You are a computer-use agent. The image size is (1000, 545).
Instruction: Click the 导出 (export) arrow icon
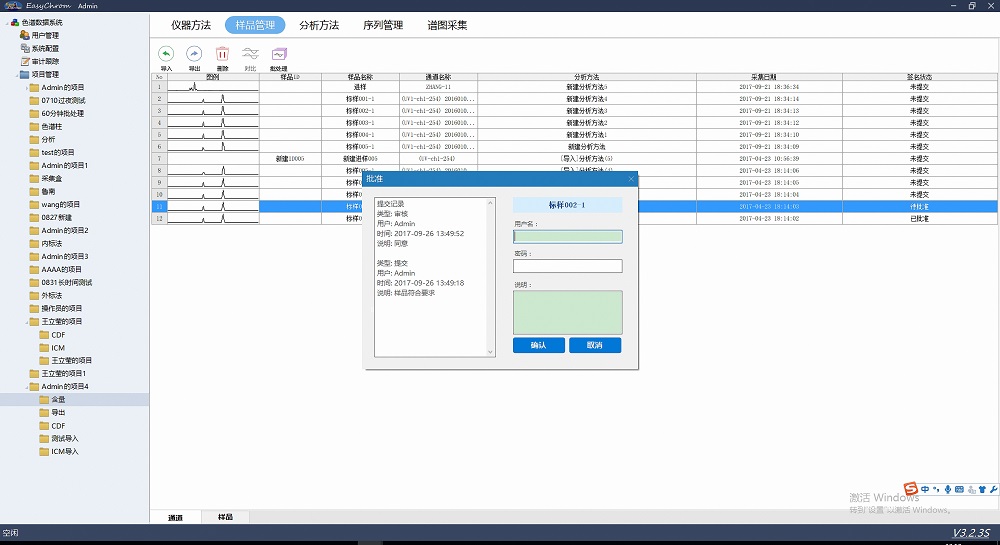(194, 54)
